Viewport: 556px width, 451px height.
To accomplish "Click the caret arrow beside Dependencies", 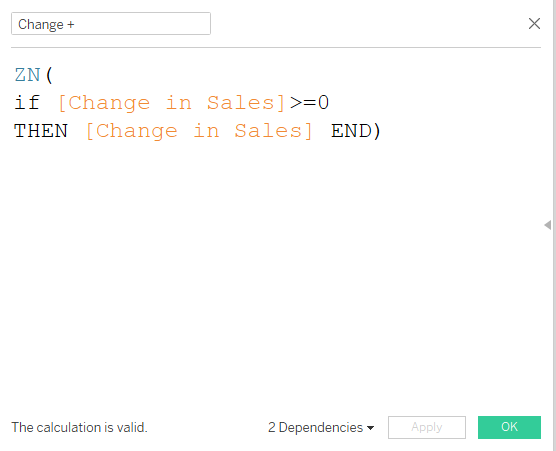I will click(371, 428).
